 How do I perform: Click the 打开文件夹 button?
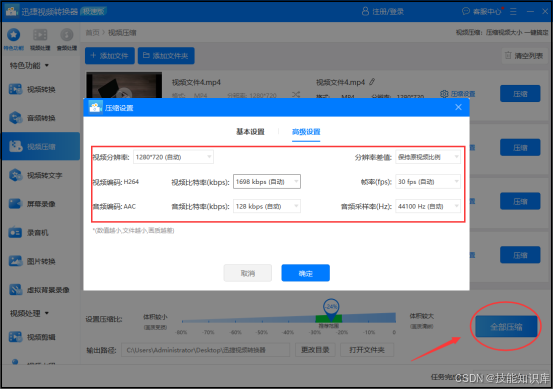pos(367,350)
